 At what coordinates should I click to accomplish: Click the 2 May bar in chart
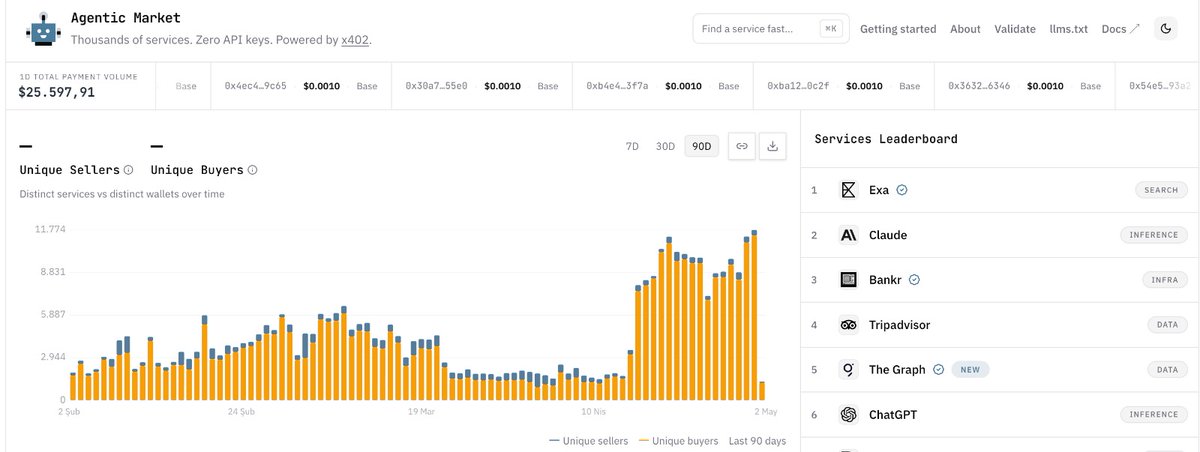(x=762, y=390)
